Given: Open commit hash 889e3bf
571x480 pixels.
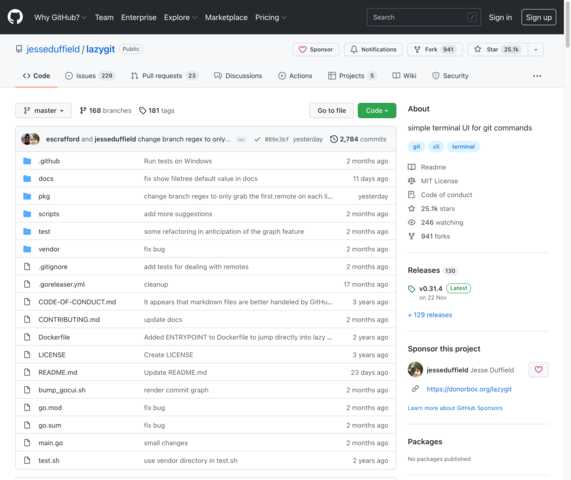Looking at the screenshot, I should [x=277, y=139].
